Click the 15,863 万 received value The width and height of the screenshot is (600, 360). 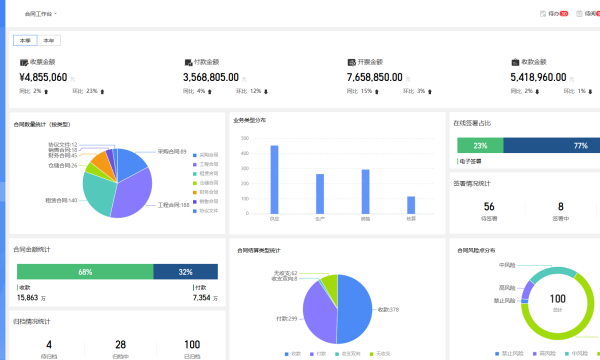click(x=31, y=298)
